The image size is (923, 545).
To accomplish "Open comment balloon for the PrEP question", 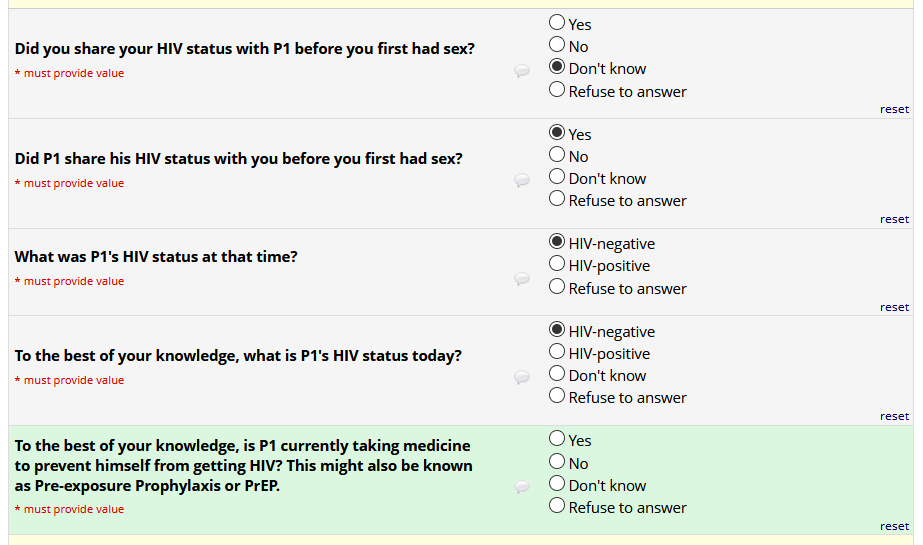I will click(521, 487).
